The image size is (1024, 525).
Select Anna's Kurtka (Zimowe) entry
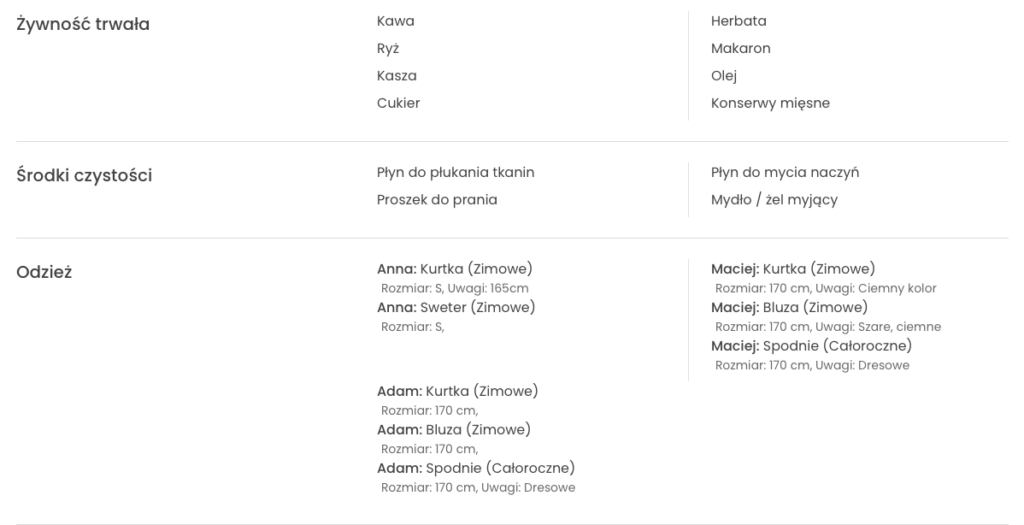click(454, 268)
